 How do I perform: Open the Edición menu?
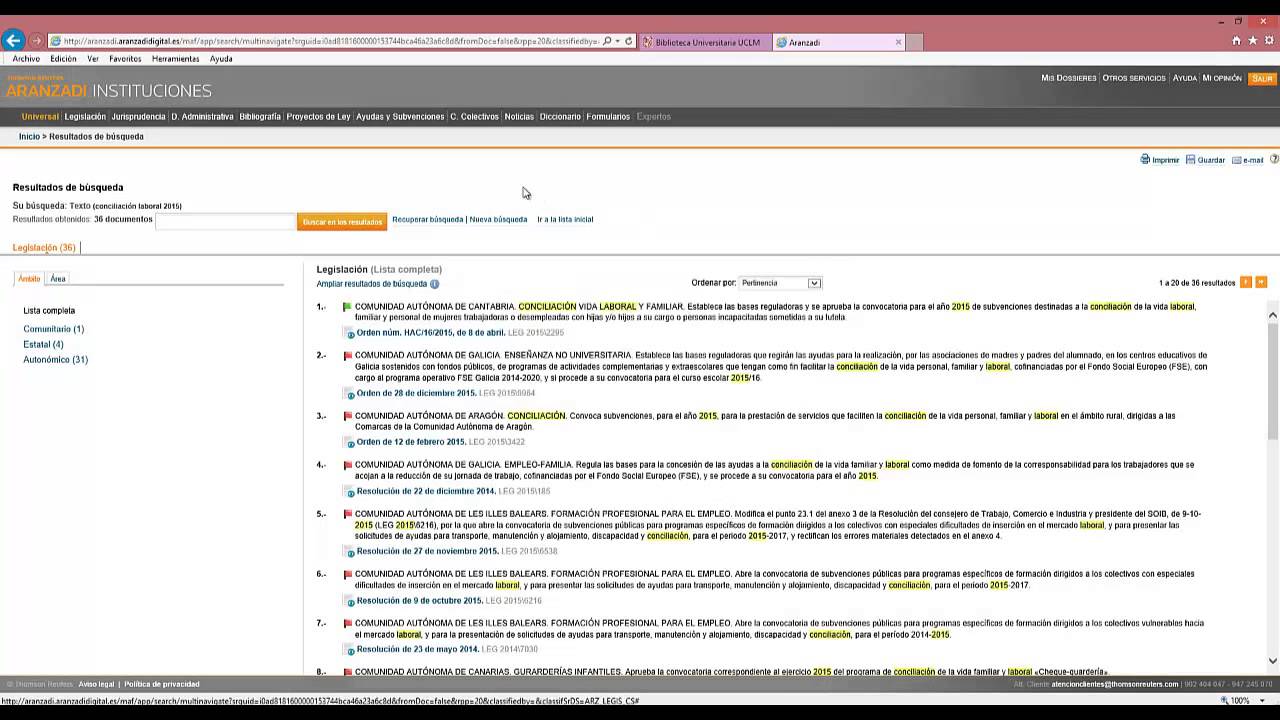[63, 59]
